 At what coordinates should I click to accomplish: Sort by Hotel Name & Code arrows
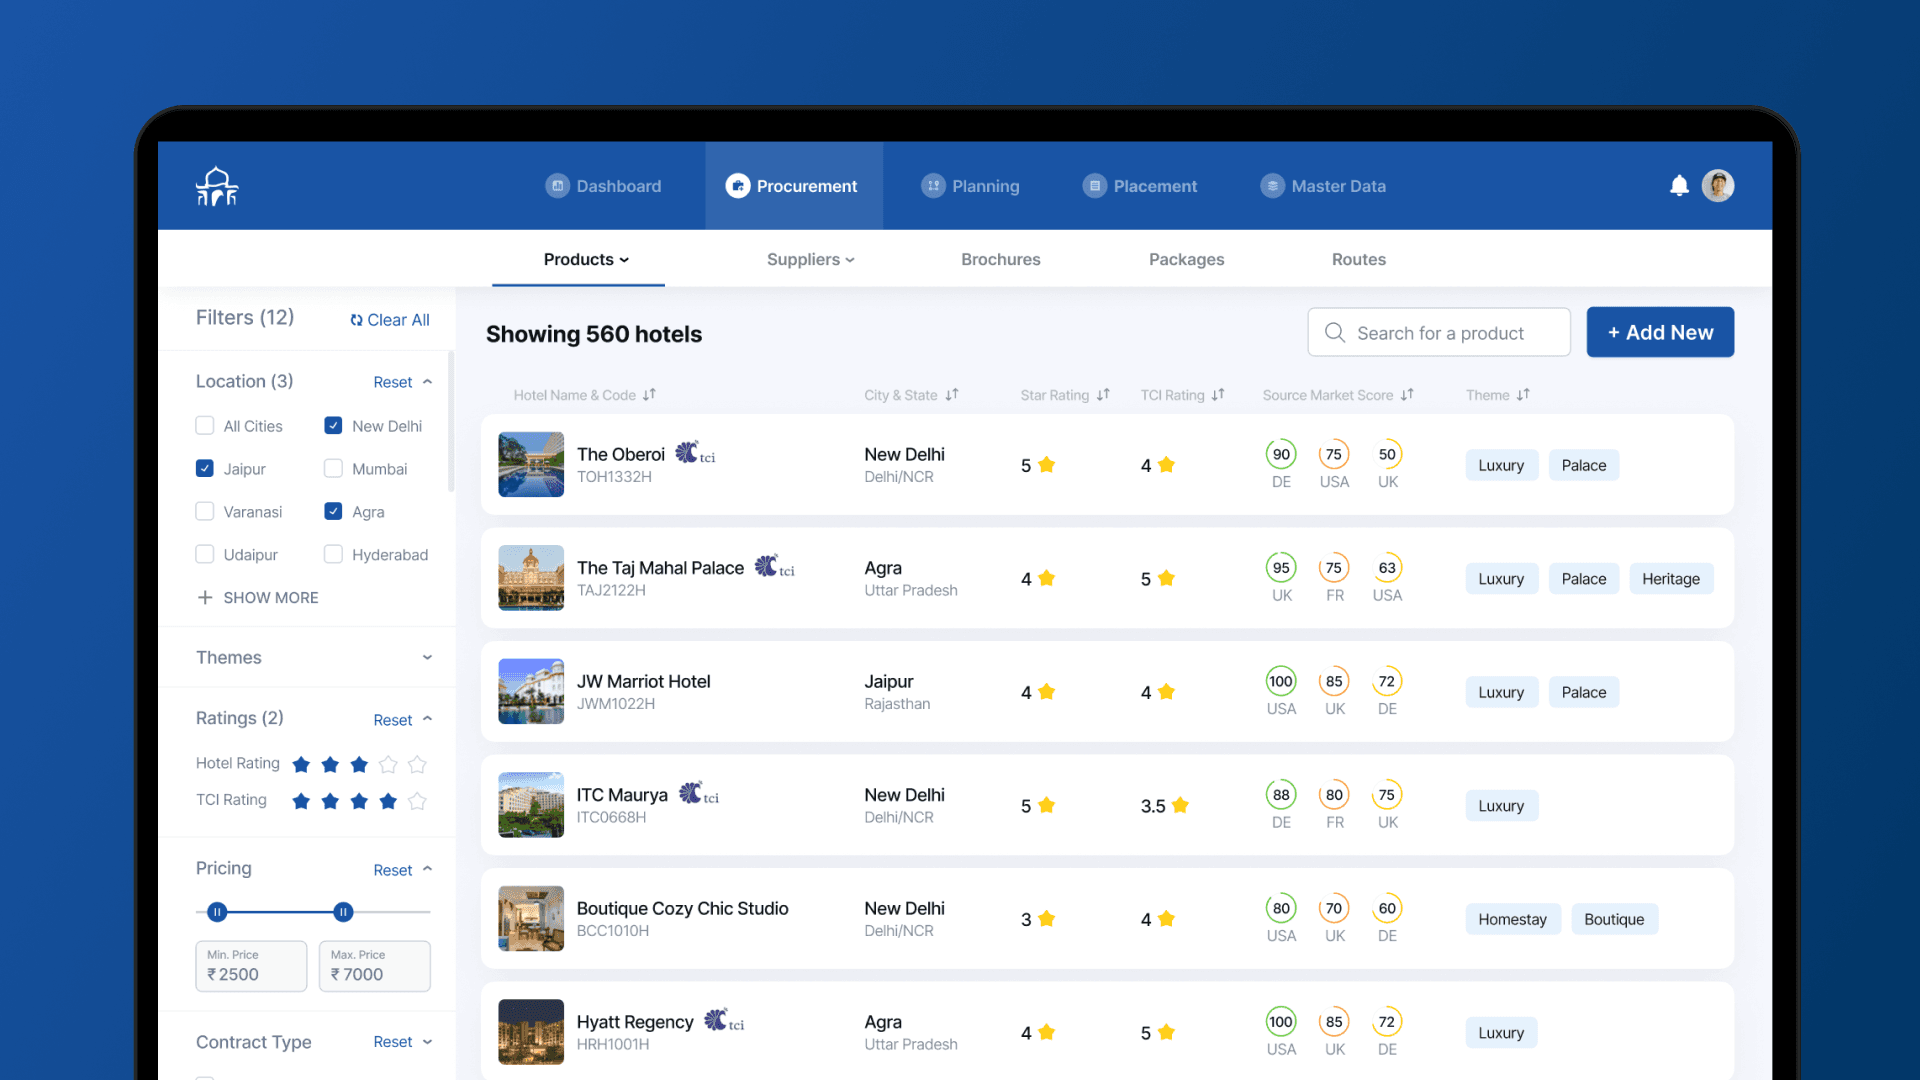pos(649,395)
